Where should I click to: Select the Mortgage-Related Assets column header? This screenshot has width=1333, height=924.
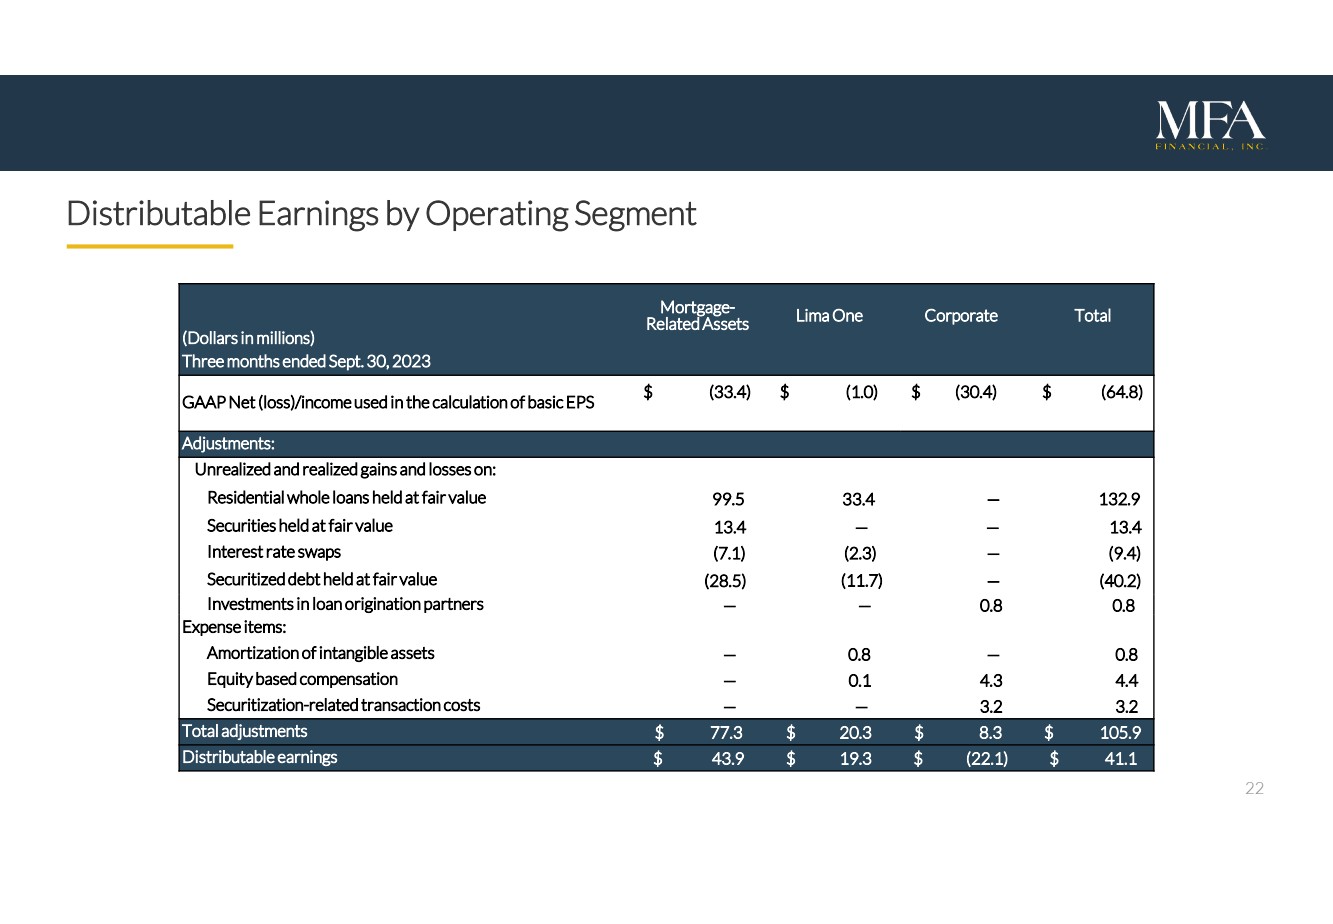coord(697,316)
